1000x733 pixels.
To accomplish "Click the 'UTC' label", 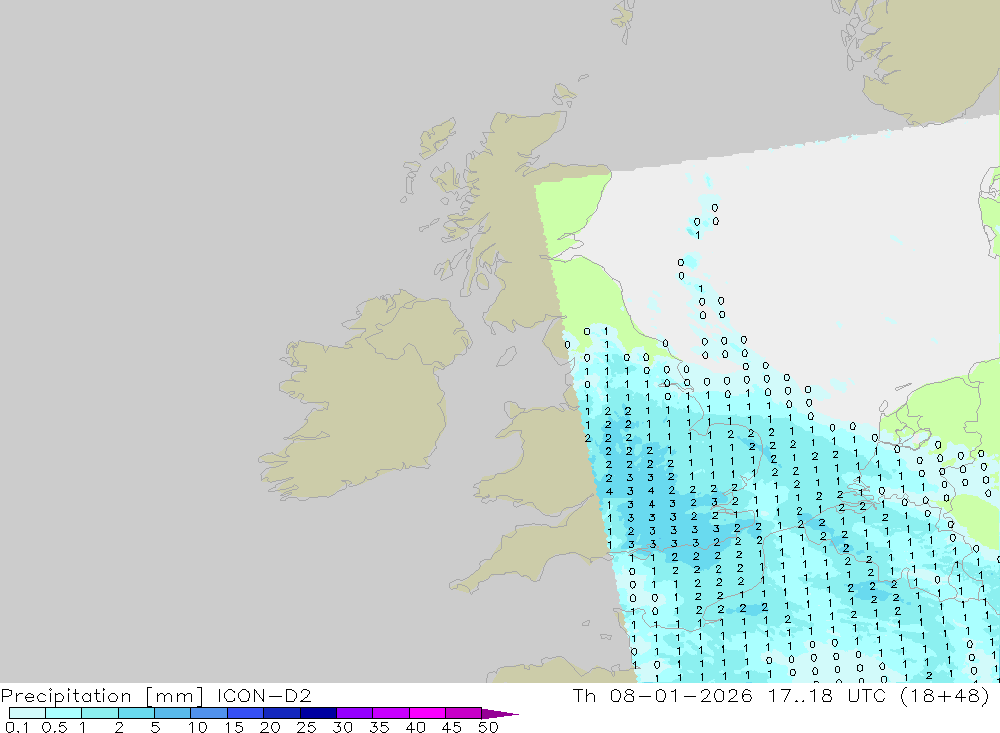I will (867, 695).
